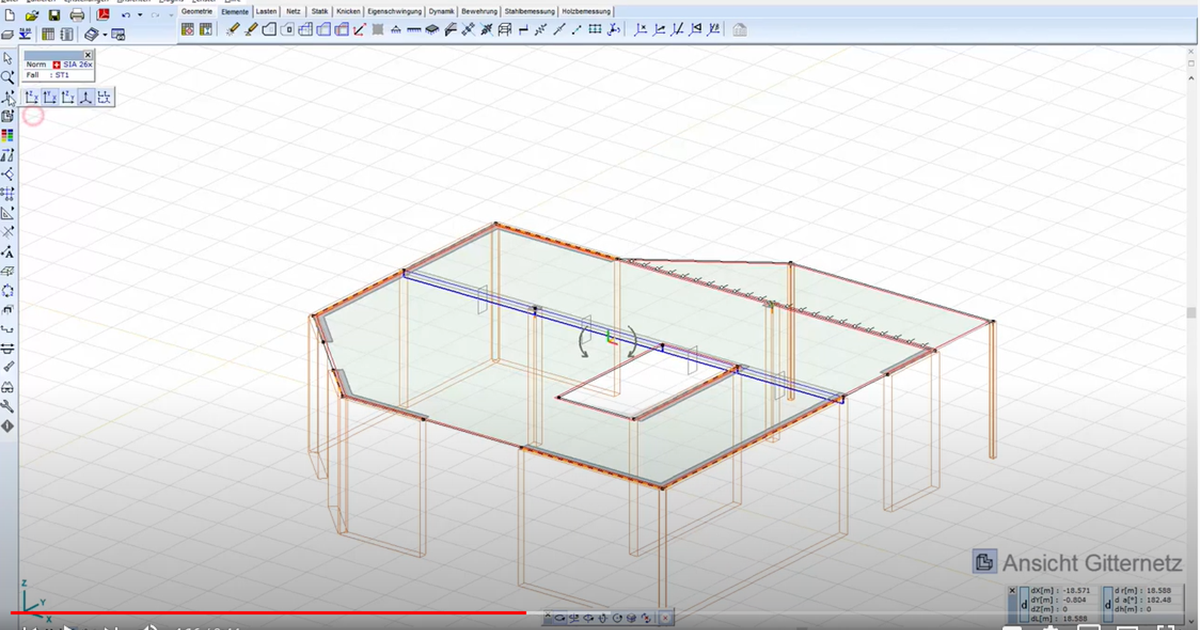Switch to the Stahlbemessung tab

click(x=530, y=11)
